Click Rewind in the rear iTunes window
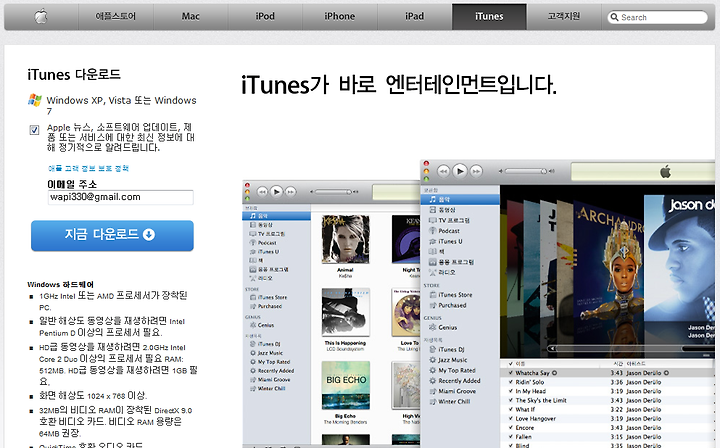720x448 pixels. 262,192
